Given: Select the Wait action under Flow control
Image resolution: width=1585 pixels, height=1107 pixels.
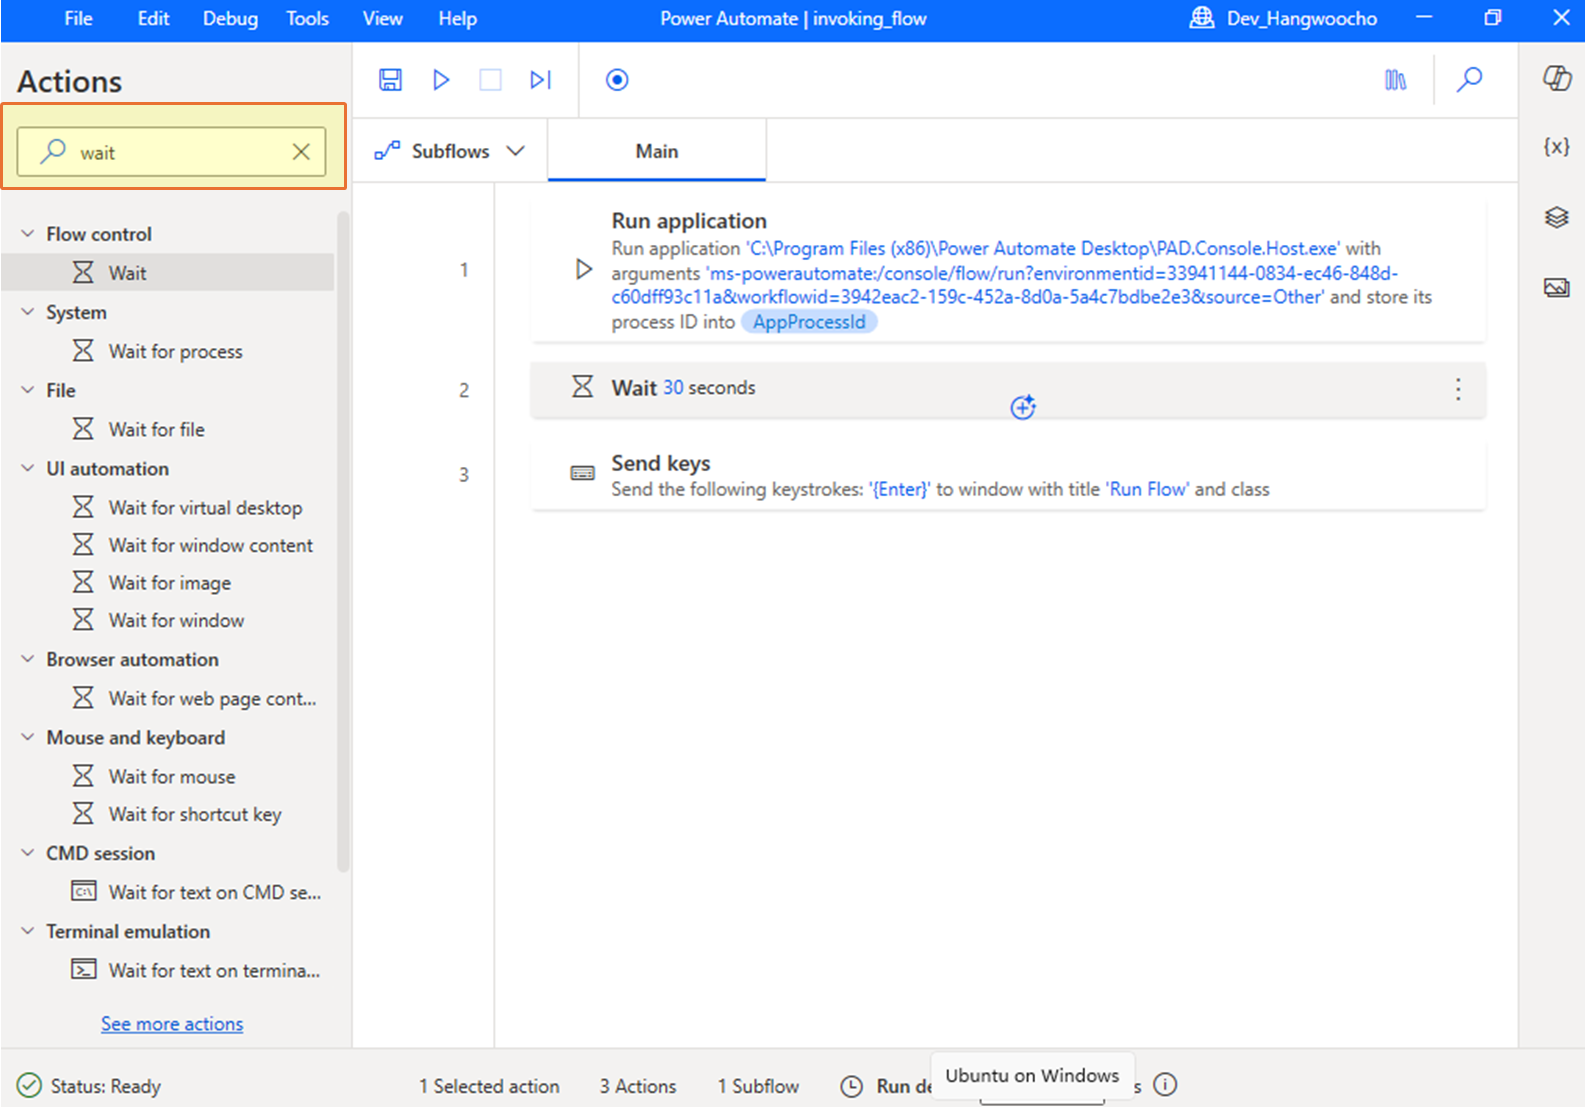Looking at the screenshot, I should (x=168, y=272).
